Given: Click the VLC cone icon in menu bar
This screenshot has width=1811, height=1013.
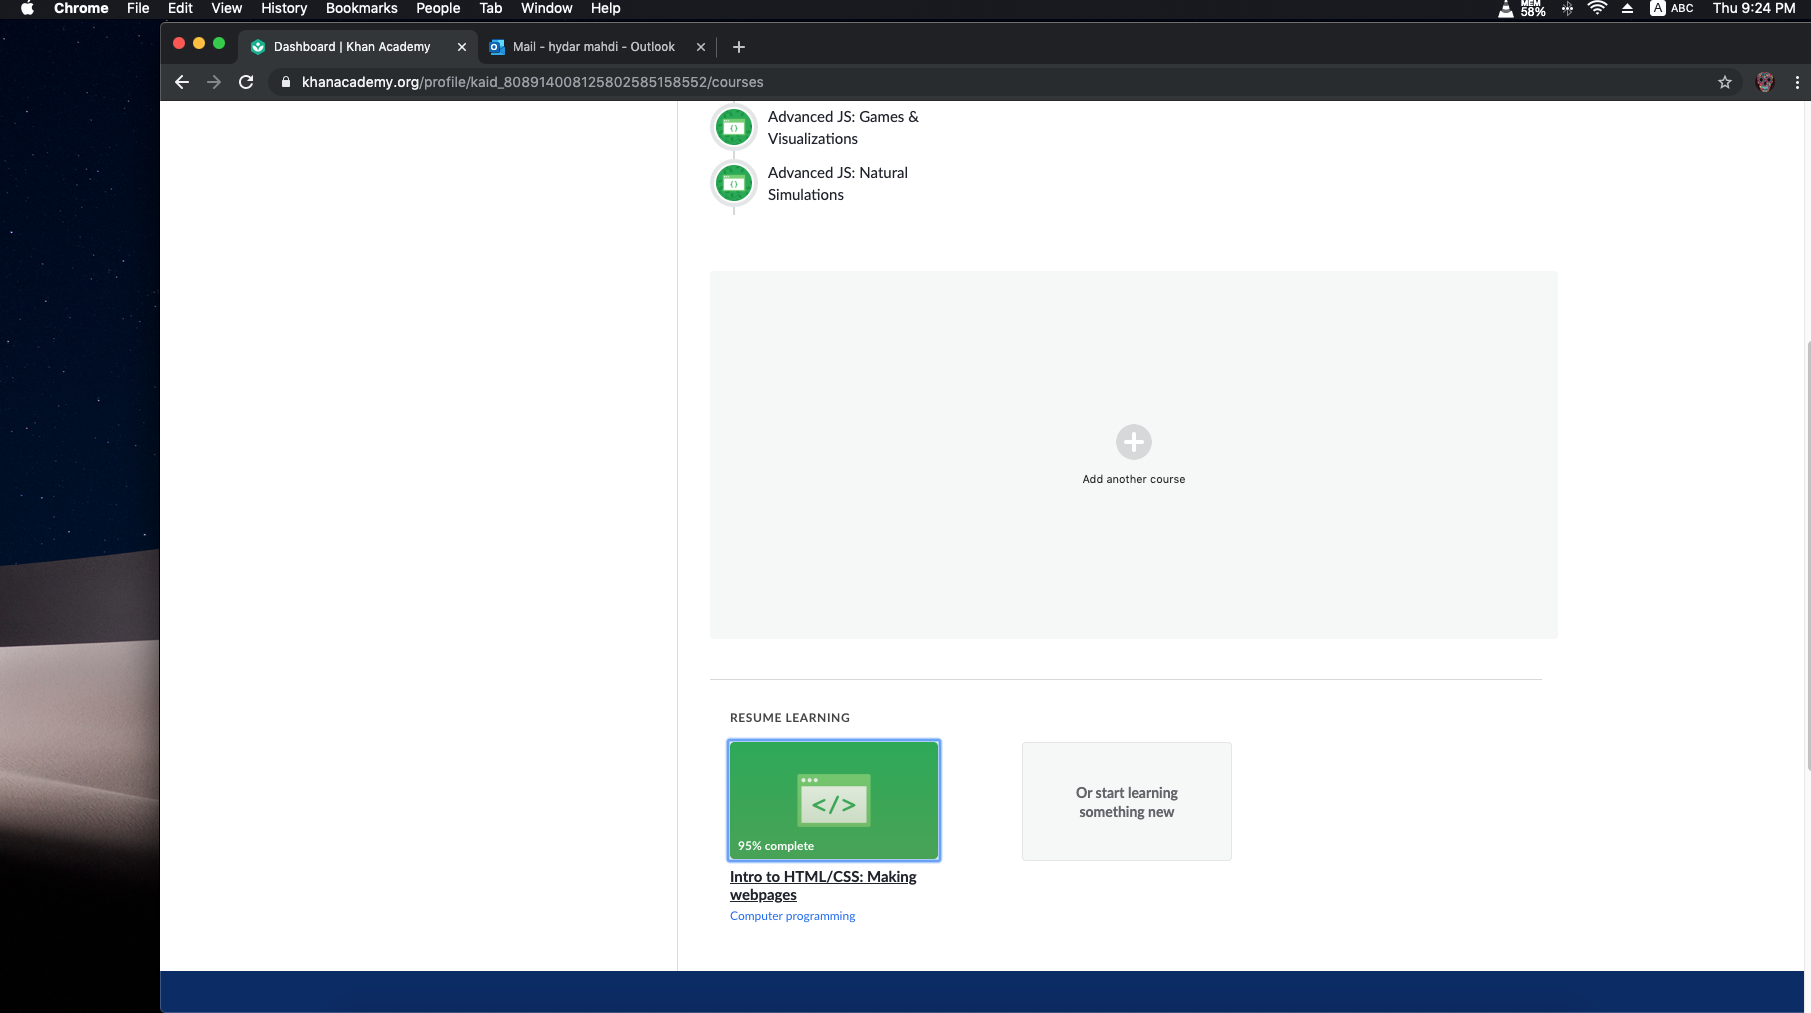Looking at the screenshot, I should (x=1506, y=9).
